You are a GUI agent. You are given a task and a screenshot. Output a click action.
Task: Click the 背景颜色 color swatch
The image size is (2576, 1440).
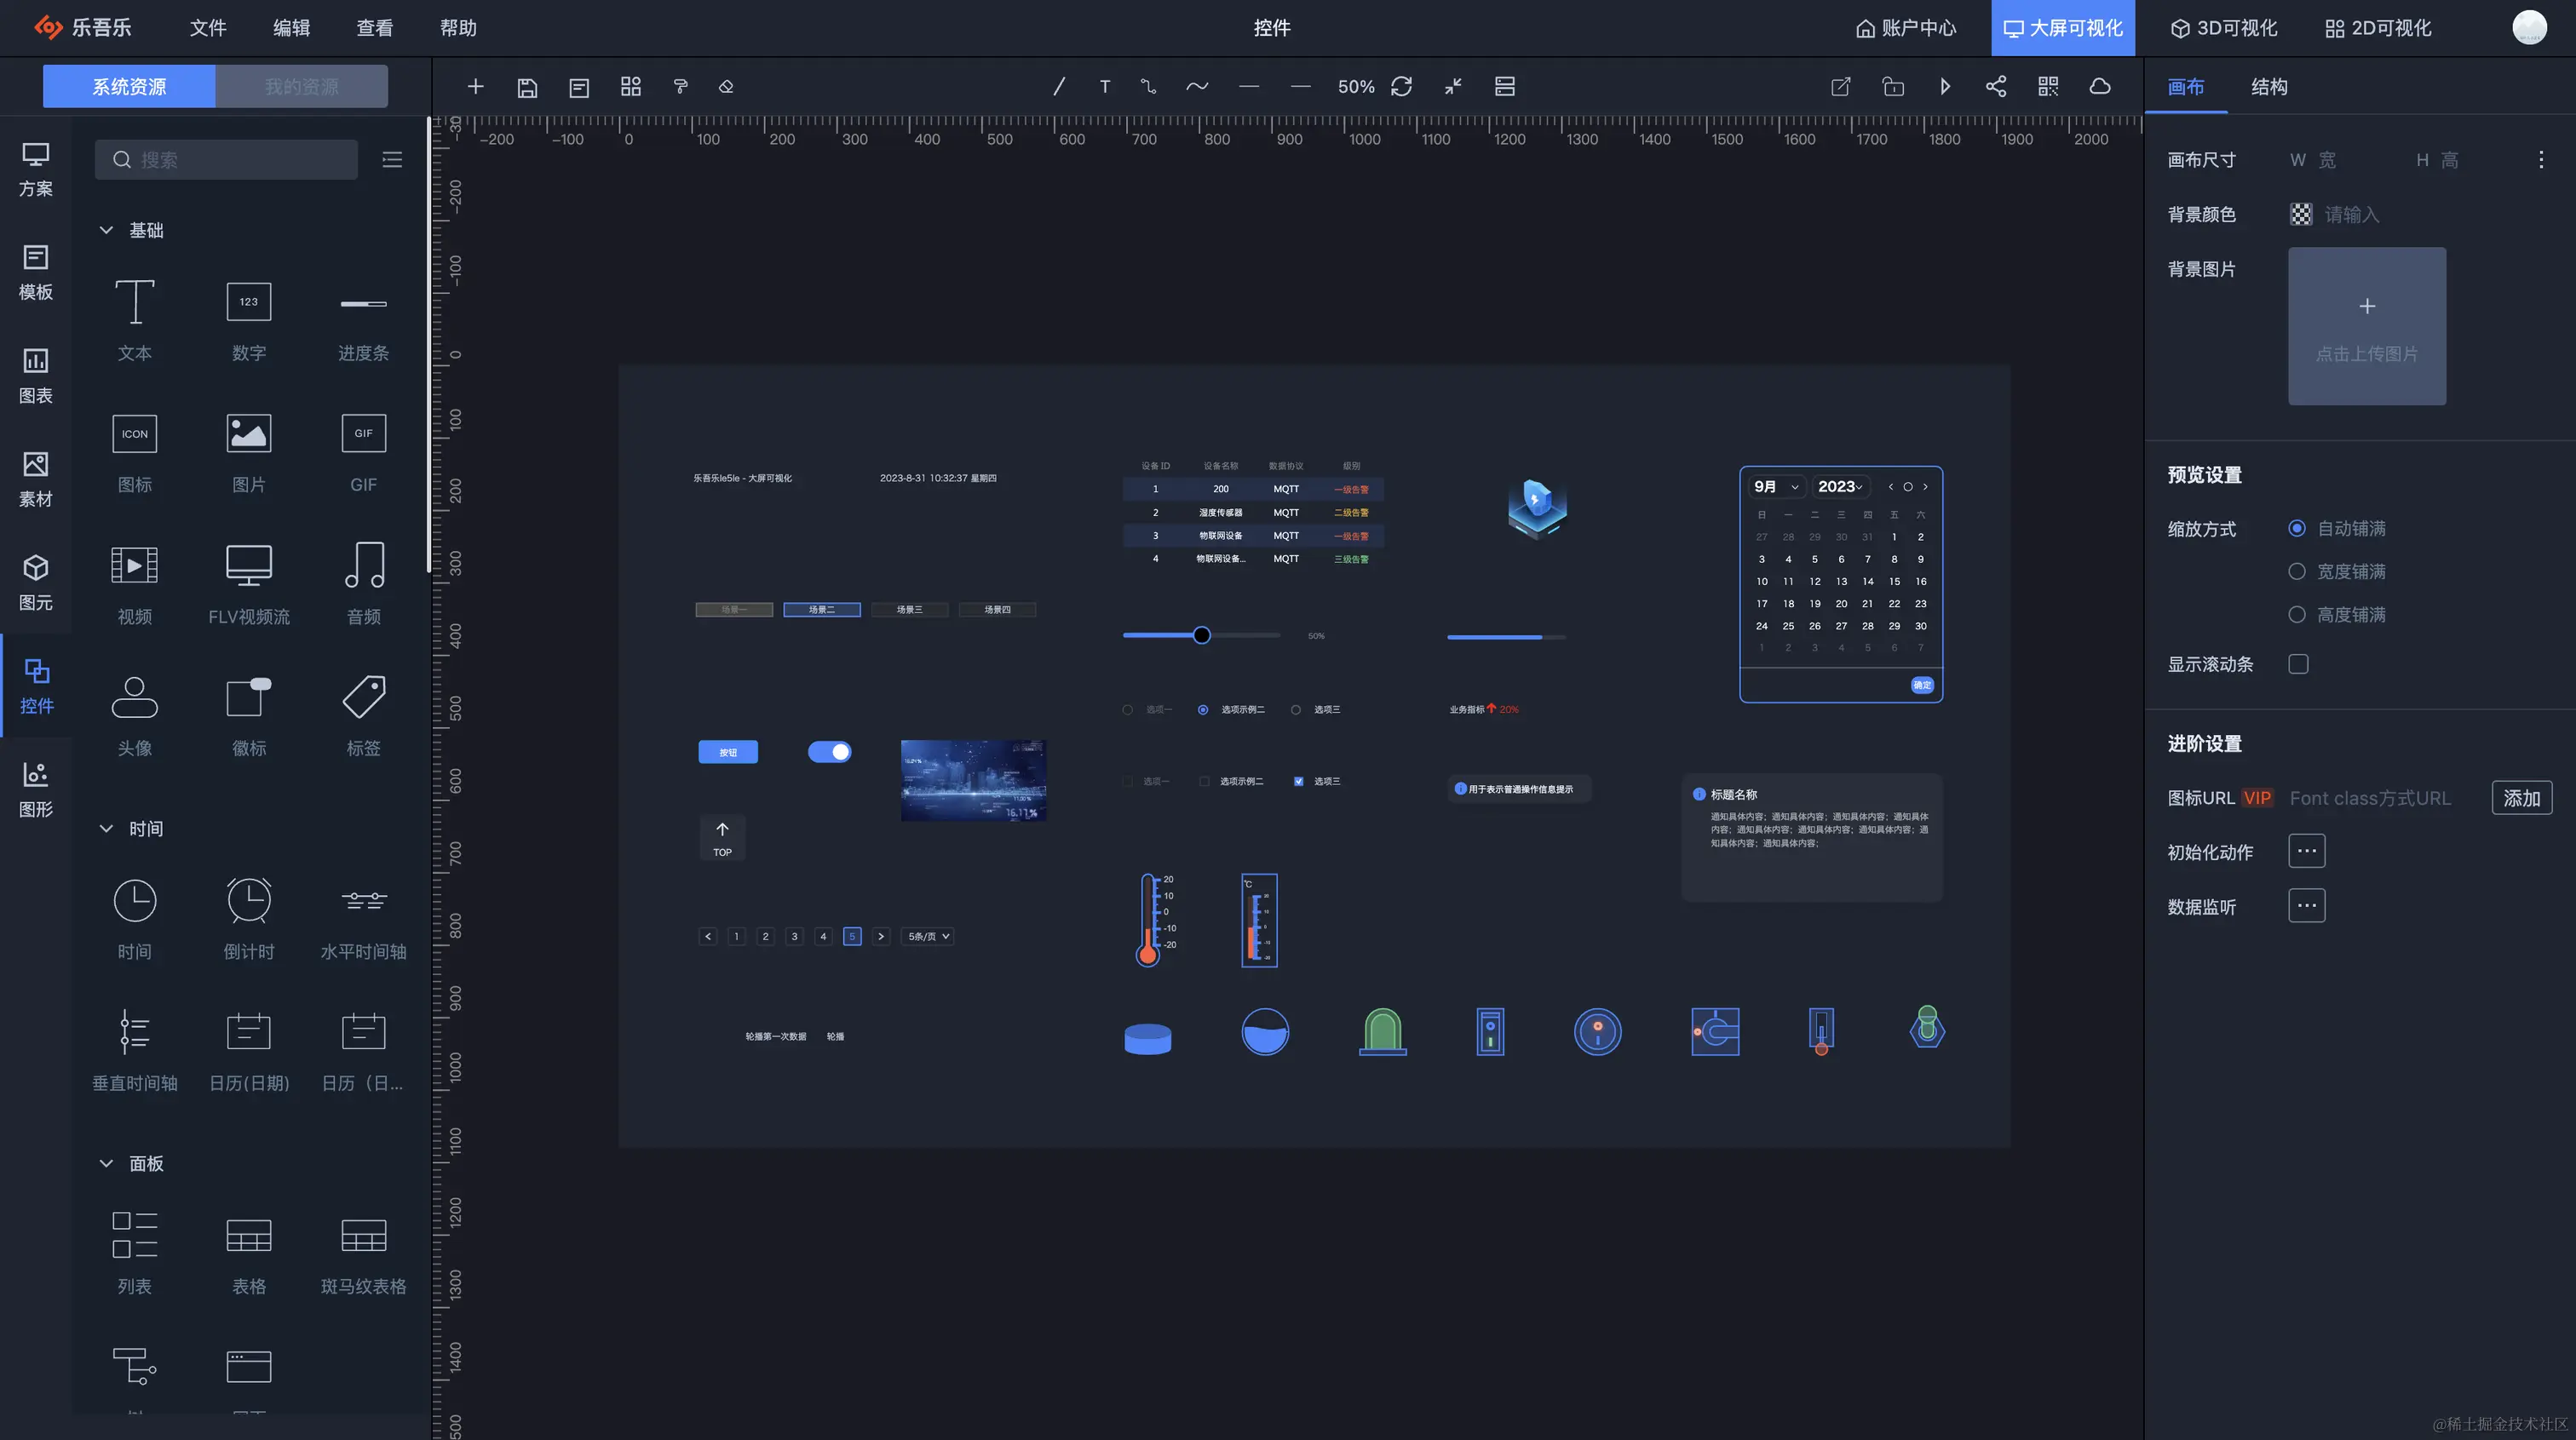[x=2300, y=214]
